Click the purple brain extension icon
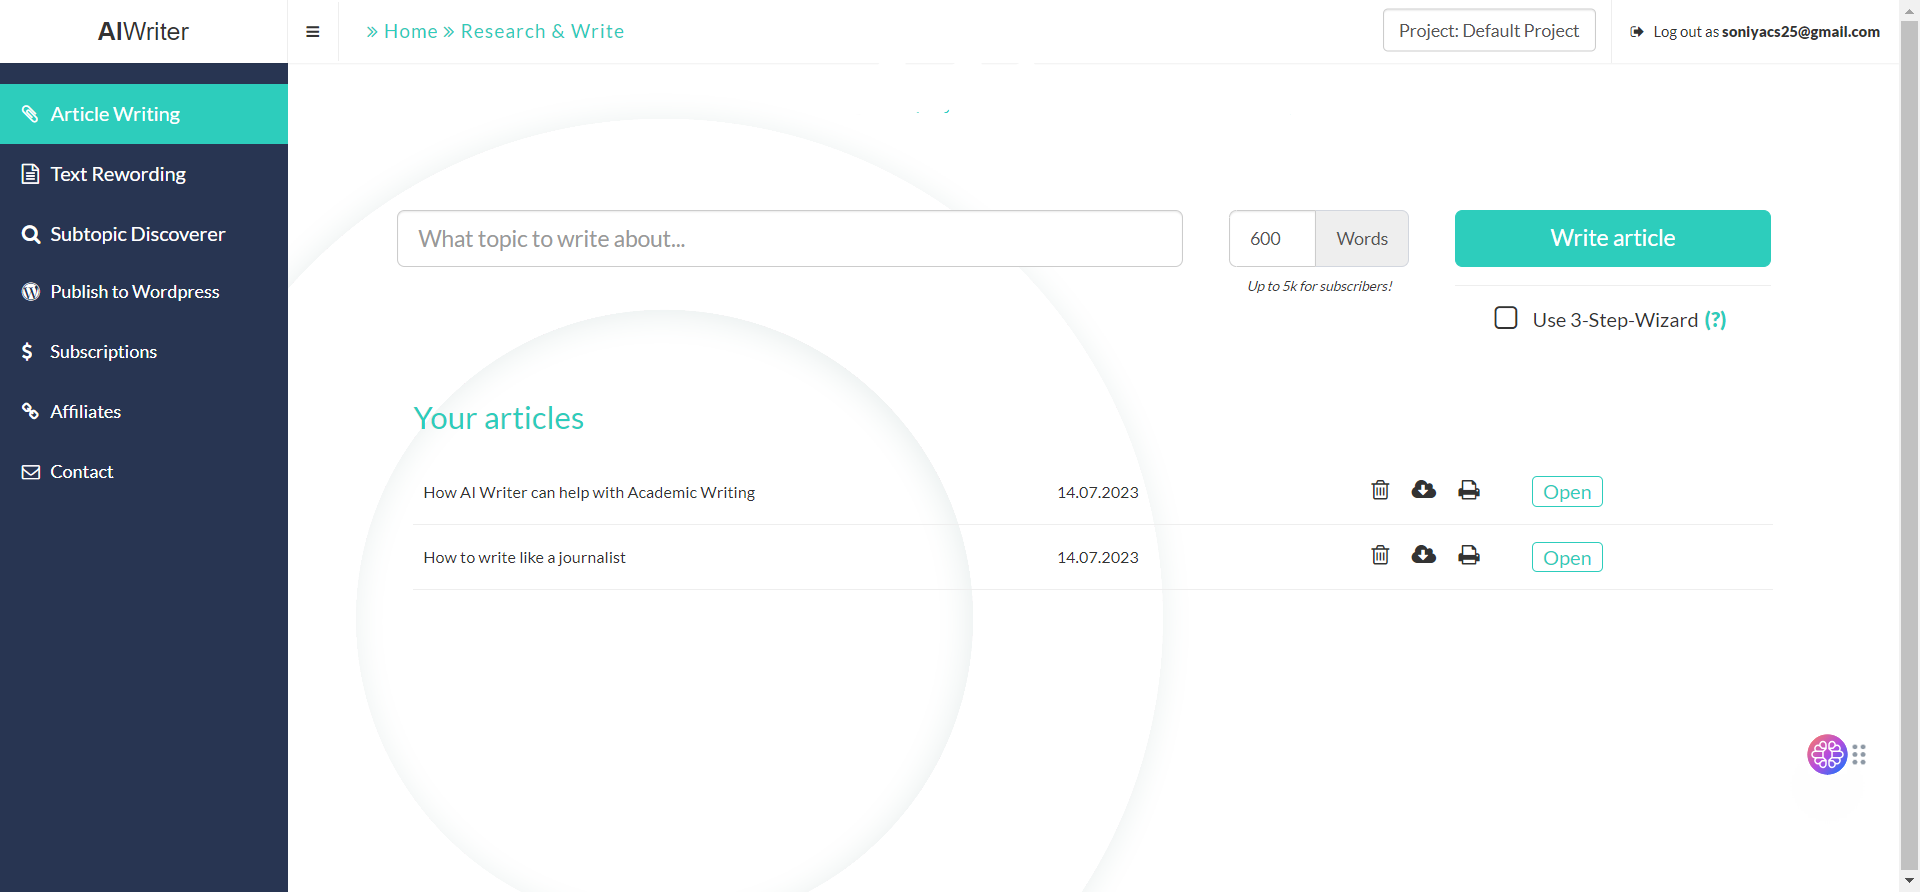This screenshot has width=1920, height=892. (x=1827, y=755)
